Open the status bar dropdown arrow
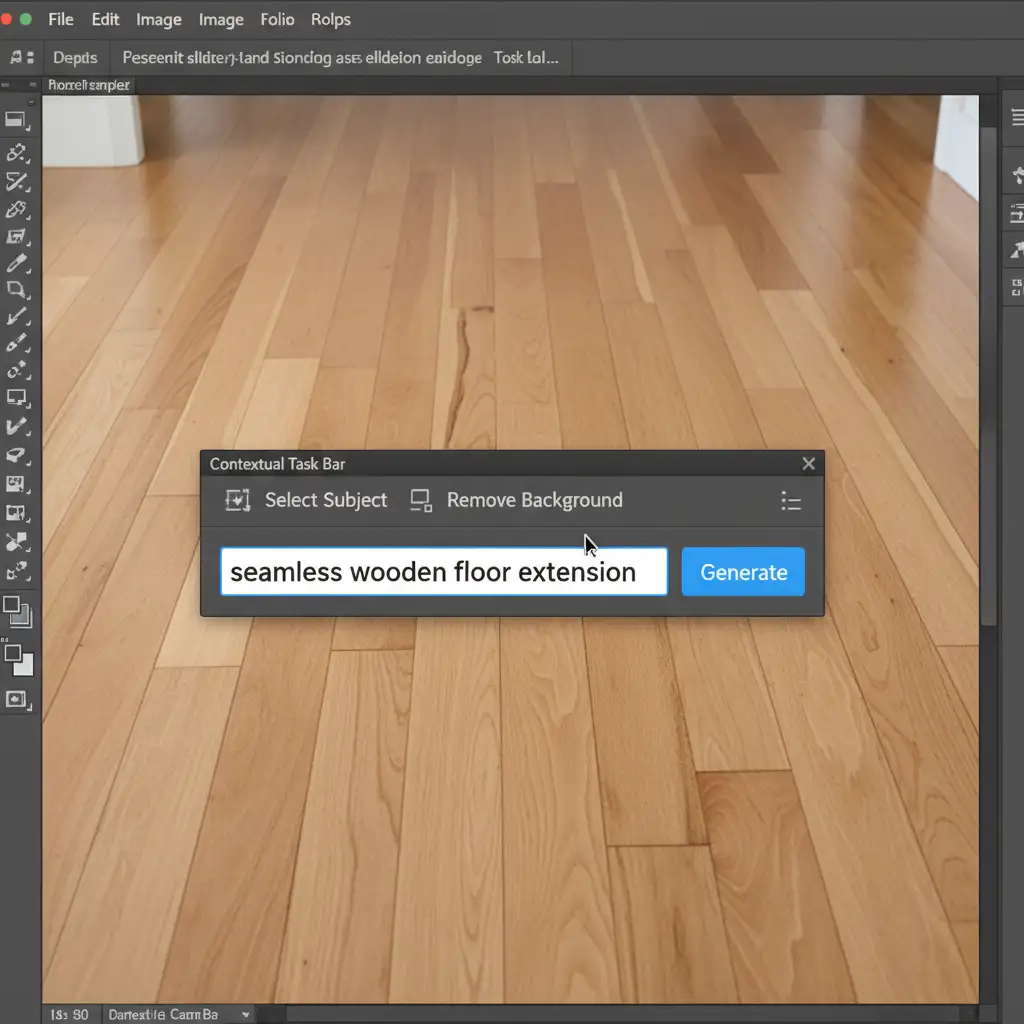This screenshot has height=1024, width=1024. click(246, 1014)
